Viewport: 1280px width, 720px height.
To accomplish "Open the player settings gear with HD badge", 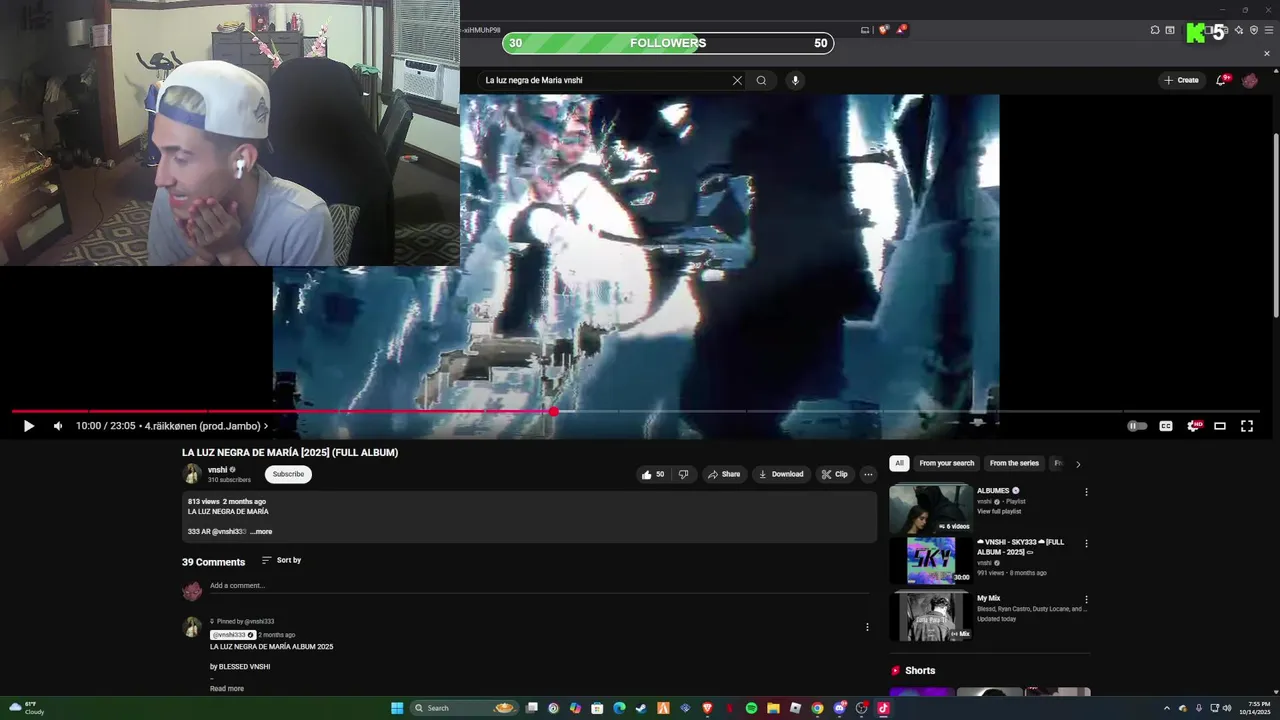I will click(x=1193, y=426).
